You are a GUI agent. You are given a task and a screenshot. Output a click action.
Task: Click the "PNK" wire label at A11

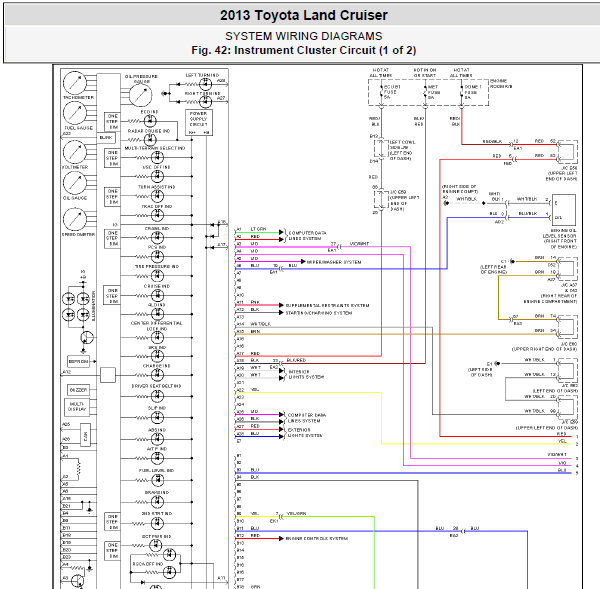(x=255, y=302)
